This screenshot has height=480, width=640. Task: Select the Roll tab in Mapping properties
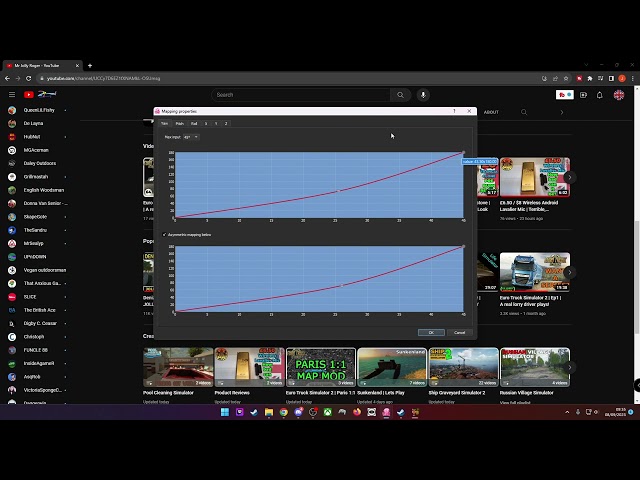[194, 123]
